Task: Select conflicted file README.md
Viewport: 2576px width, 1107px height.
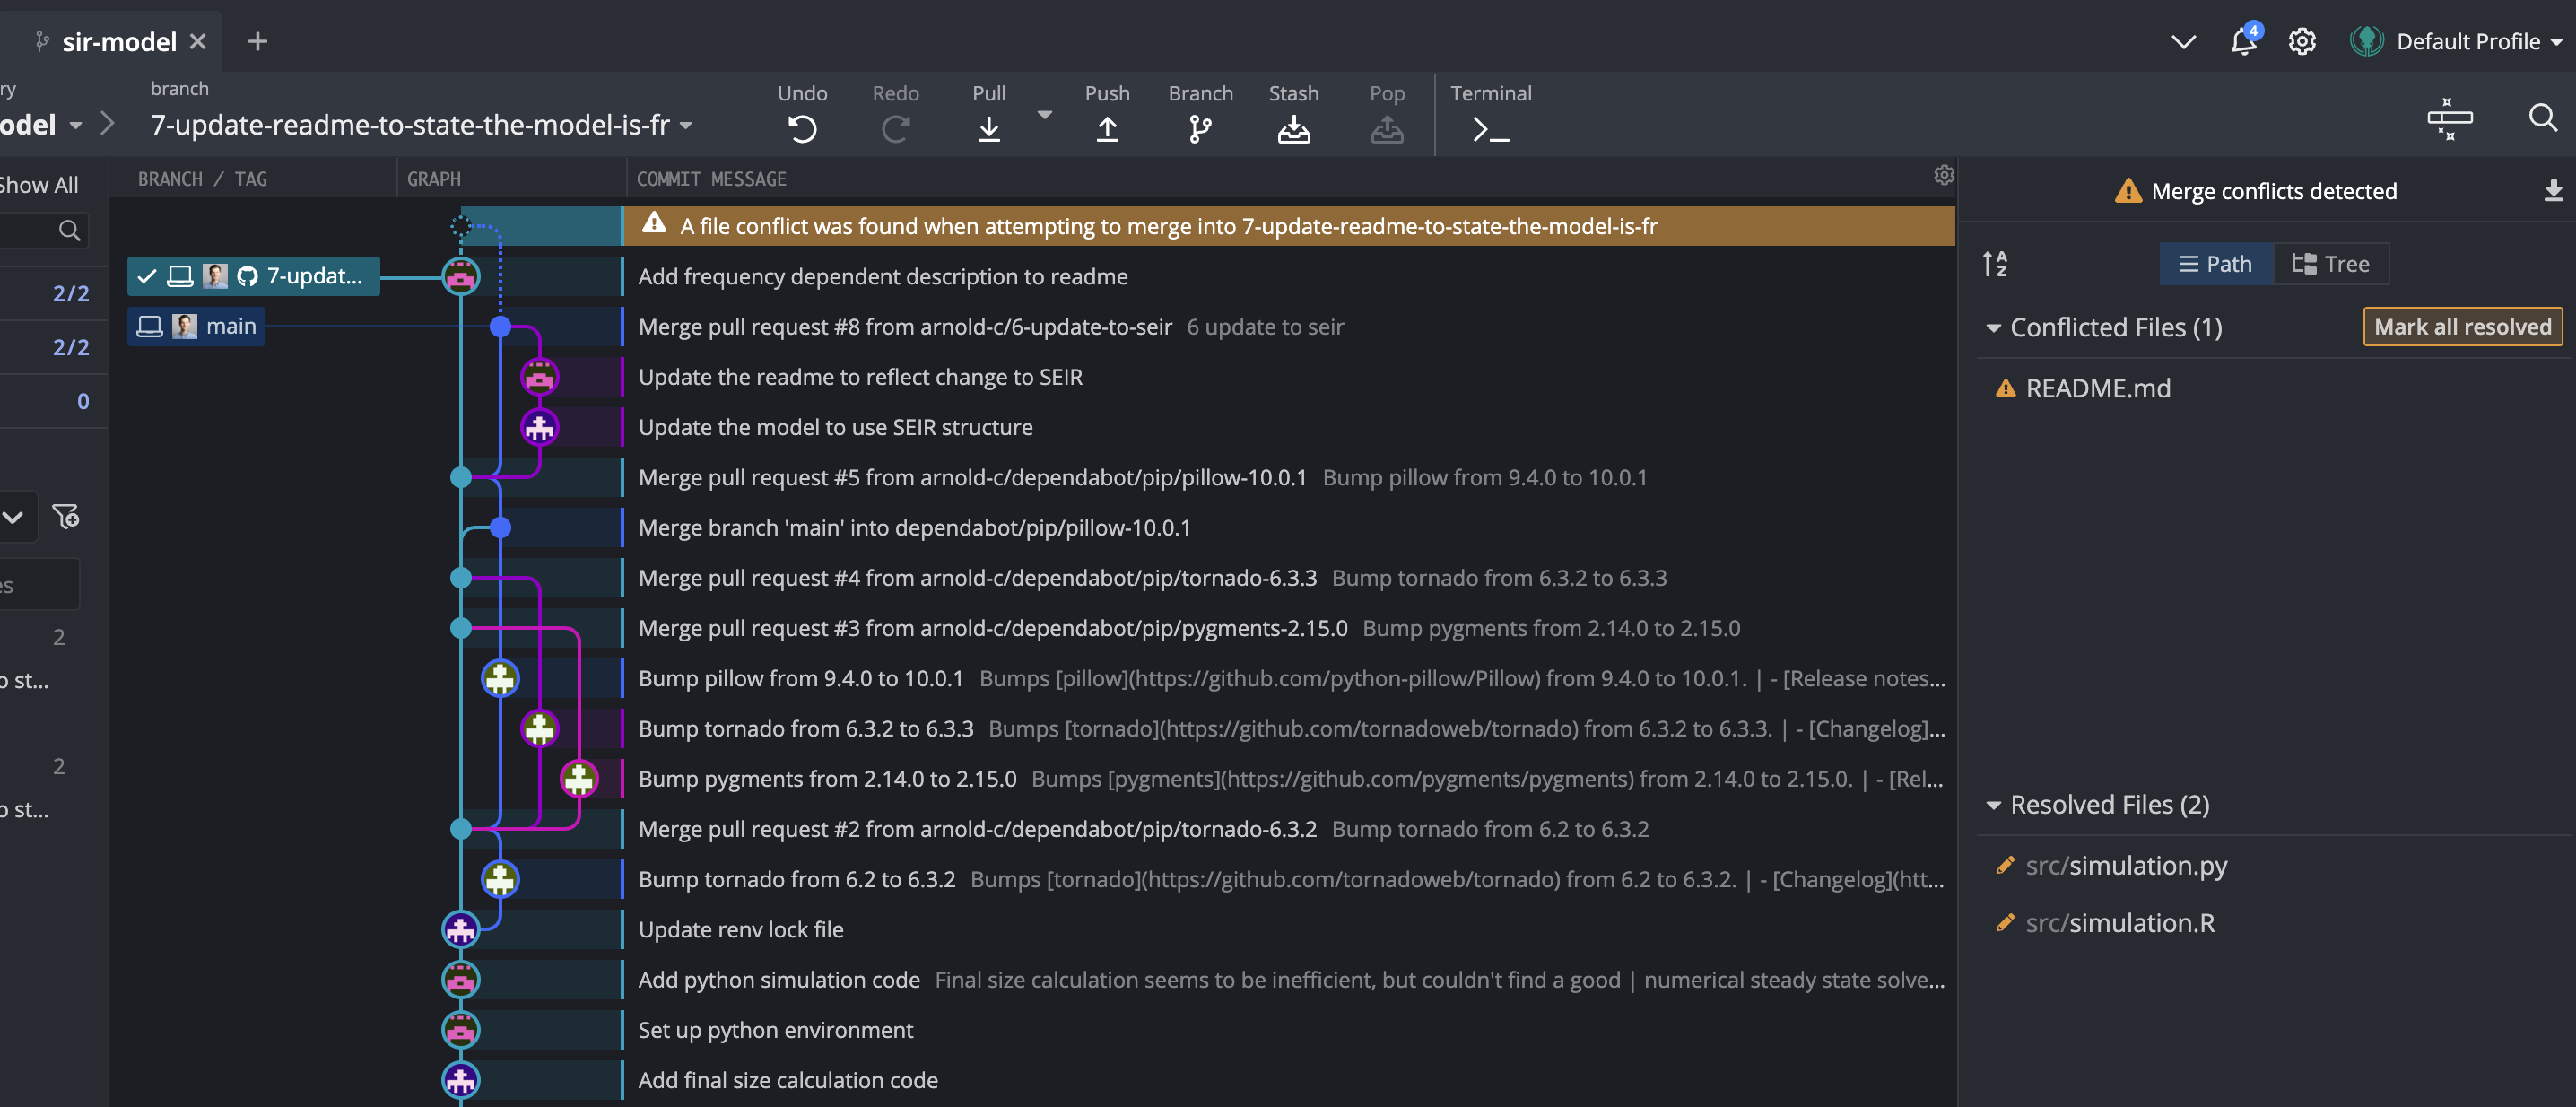Action: (2097, 388)
